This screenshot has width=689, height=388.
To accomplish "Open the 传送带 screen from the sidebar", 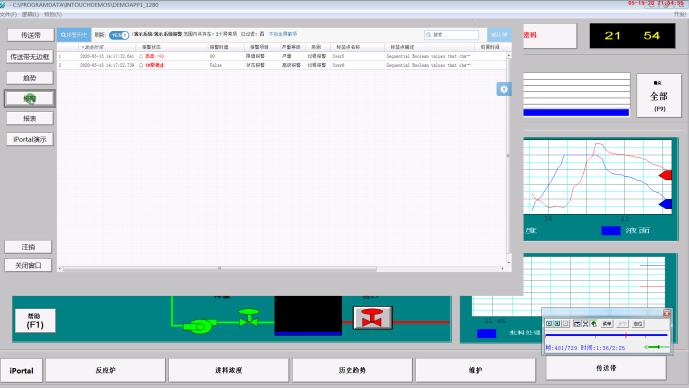I will [x=30, y=35].
